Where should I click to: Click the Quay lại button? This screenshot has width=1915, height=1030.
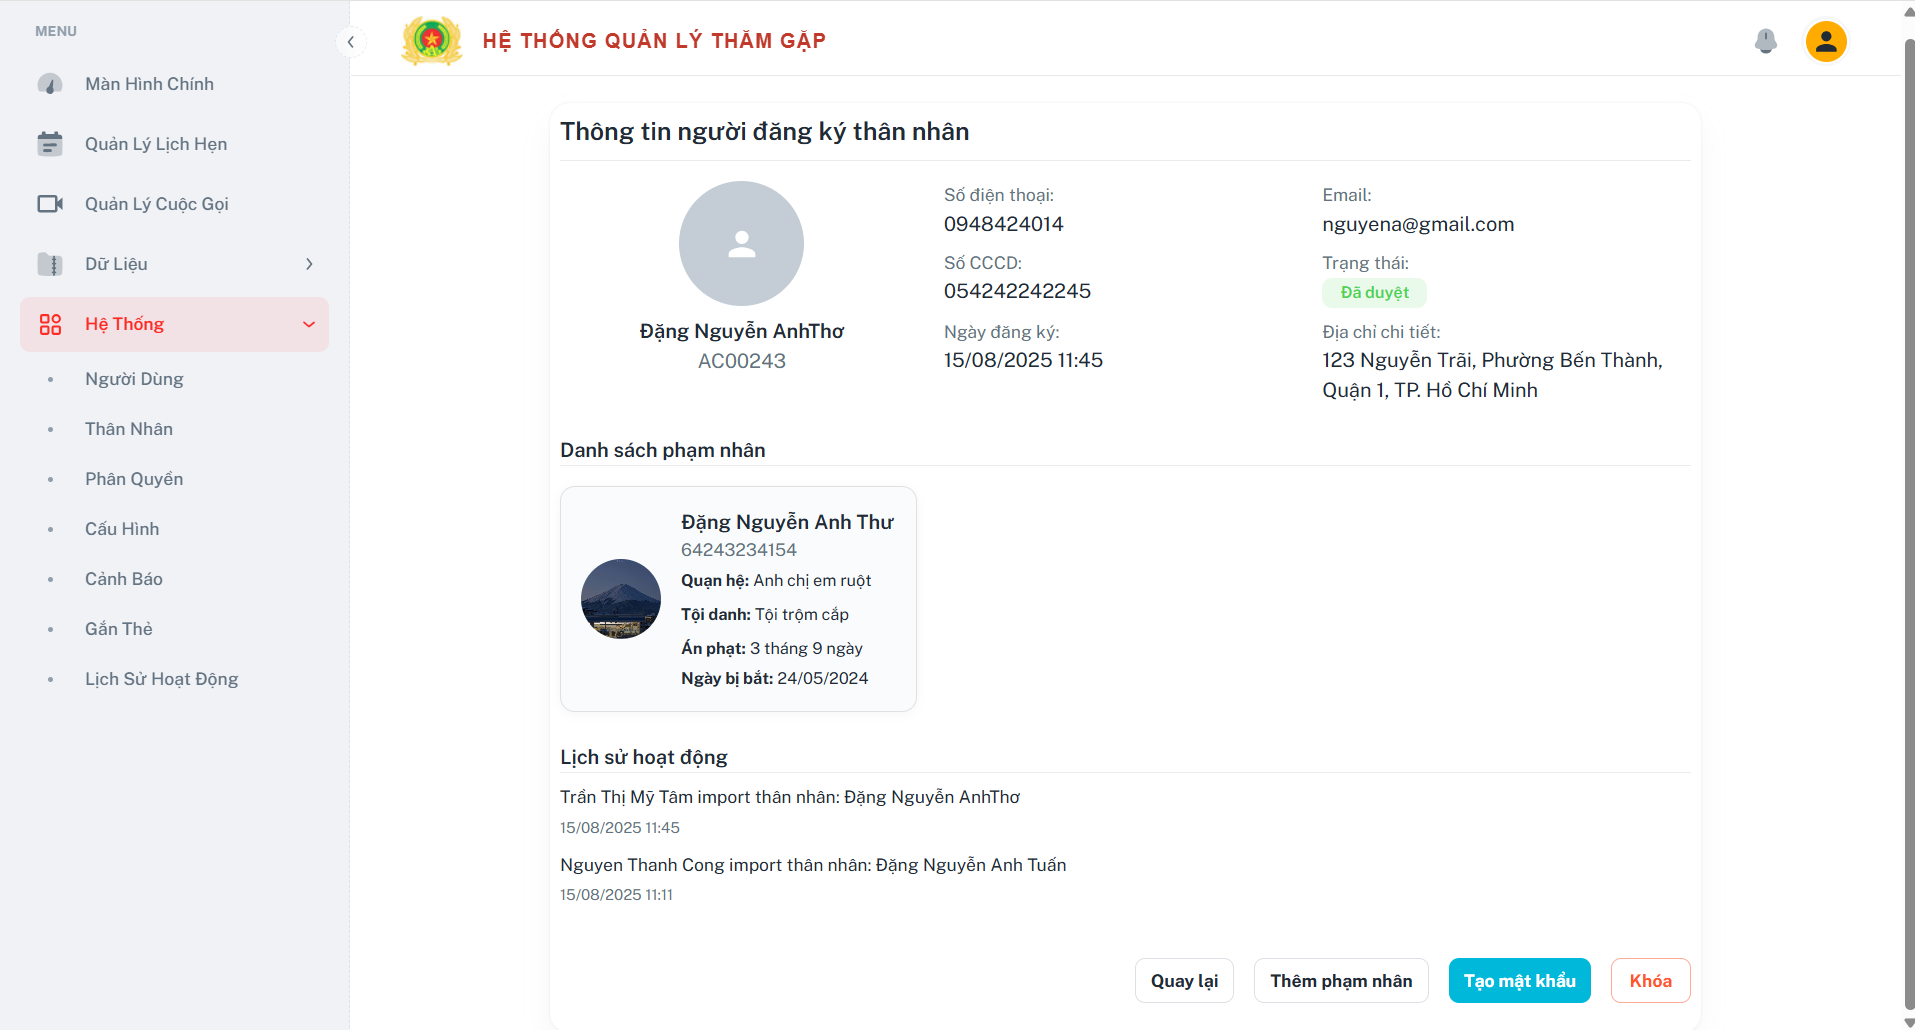1184,981
